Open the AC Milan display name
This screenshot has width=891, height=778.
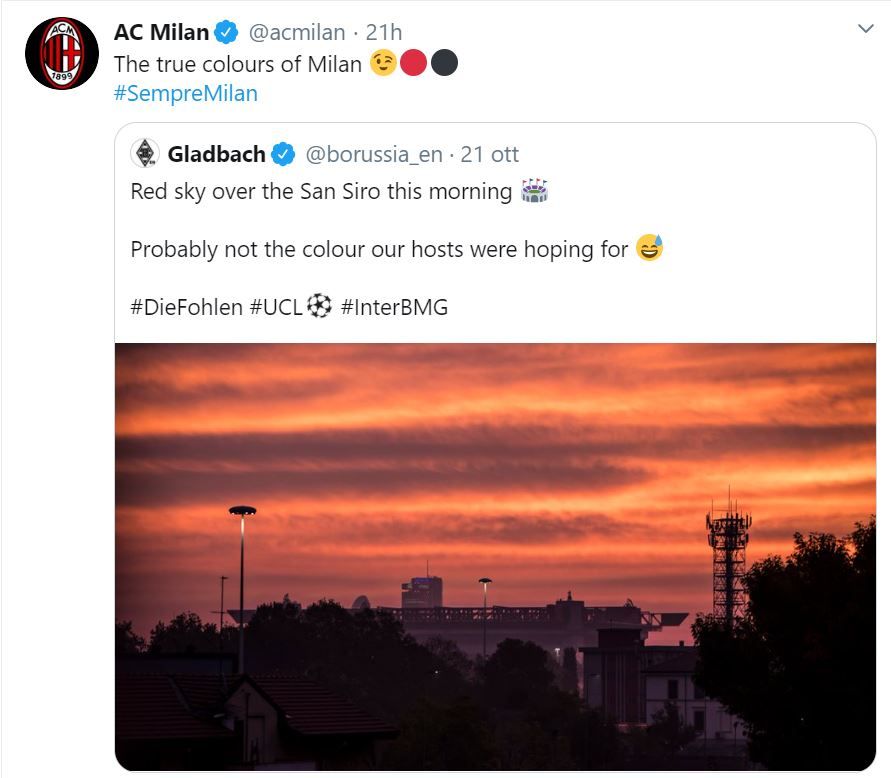click(x=161, y=33)
